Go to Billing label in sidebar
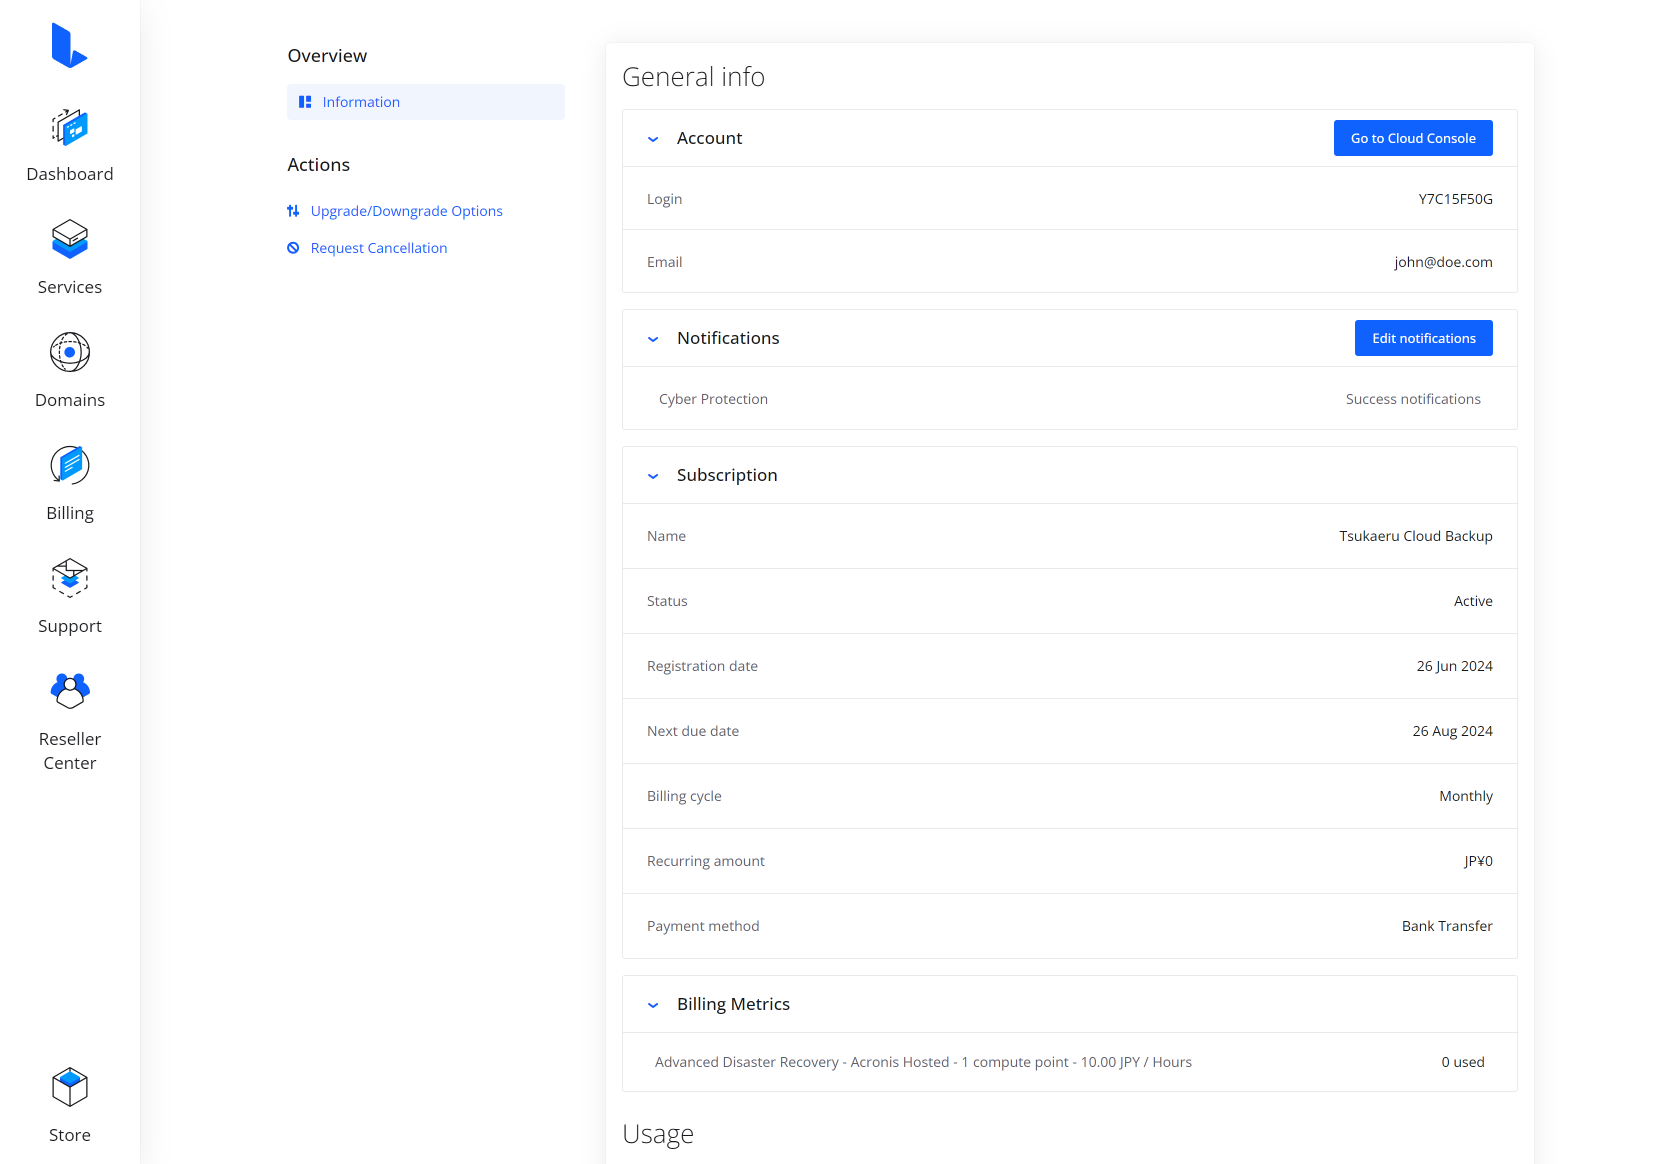This screenshot has height=1164, width=1680. (x=70, y=513)
